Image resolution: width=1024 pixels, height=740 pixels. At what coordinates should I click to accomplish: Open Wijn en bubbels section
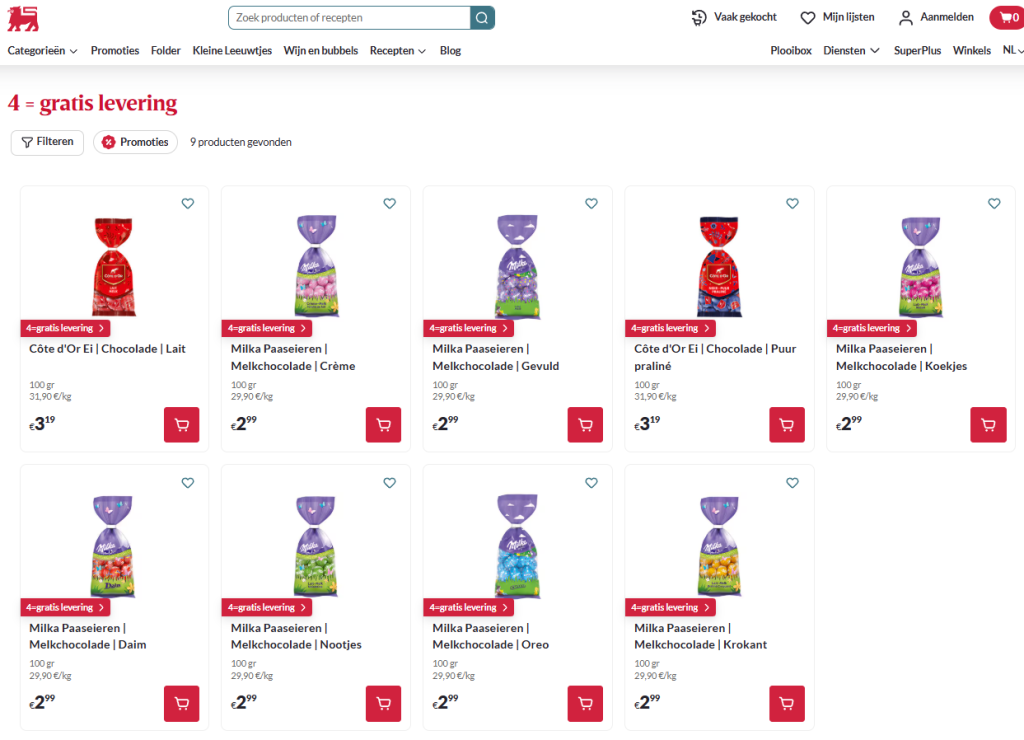point(321,50)
